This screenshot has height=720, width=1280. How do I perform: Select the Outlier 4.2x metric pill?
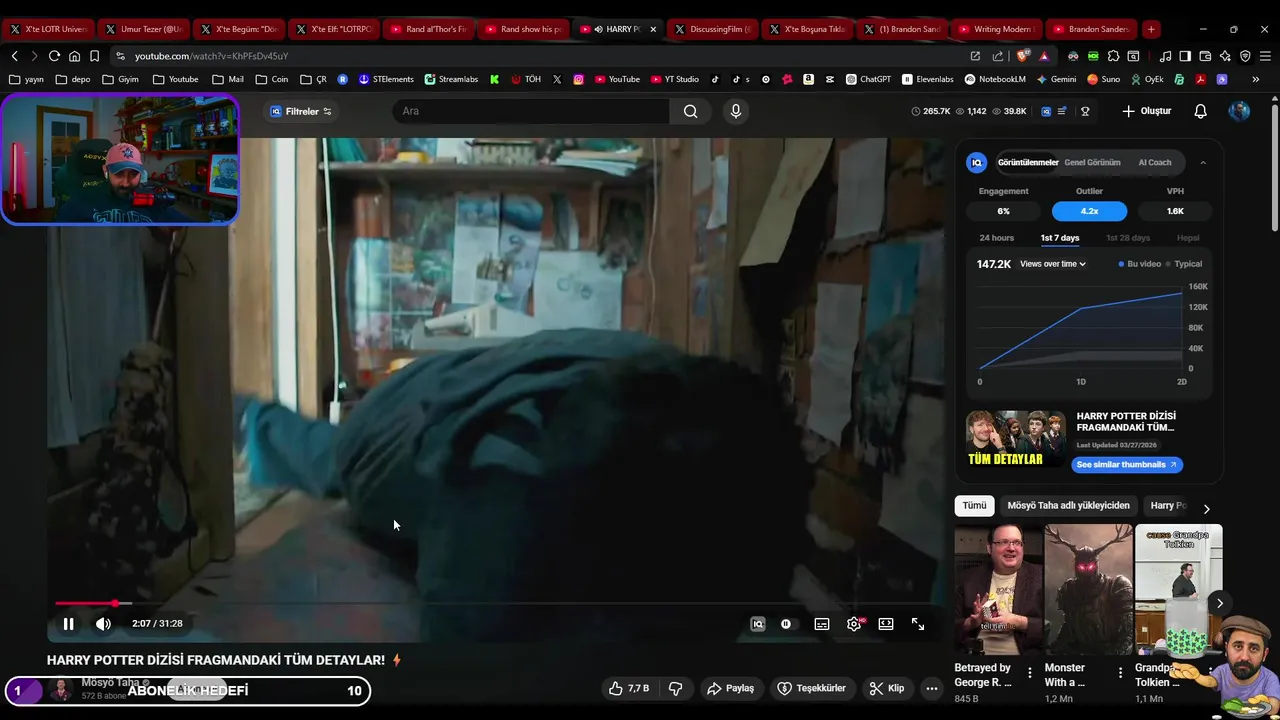[x=1089, y=211]
